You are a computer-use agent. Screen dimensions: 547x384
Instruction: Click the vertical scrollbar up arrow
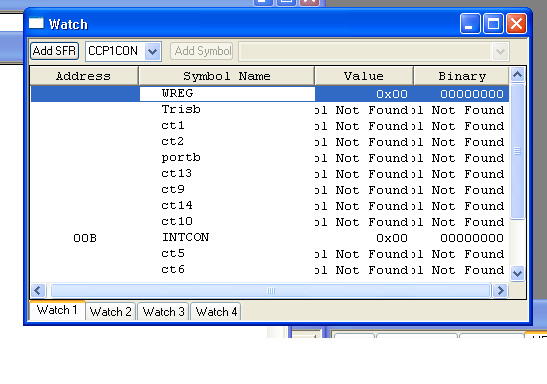517,75
